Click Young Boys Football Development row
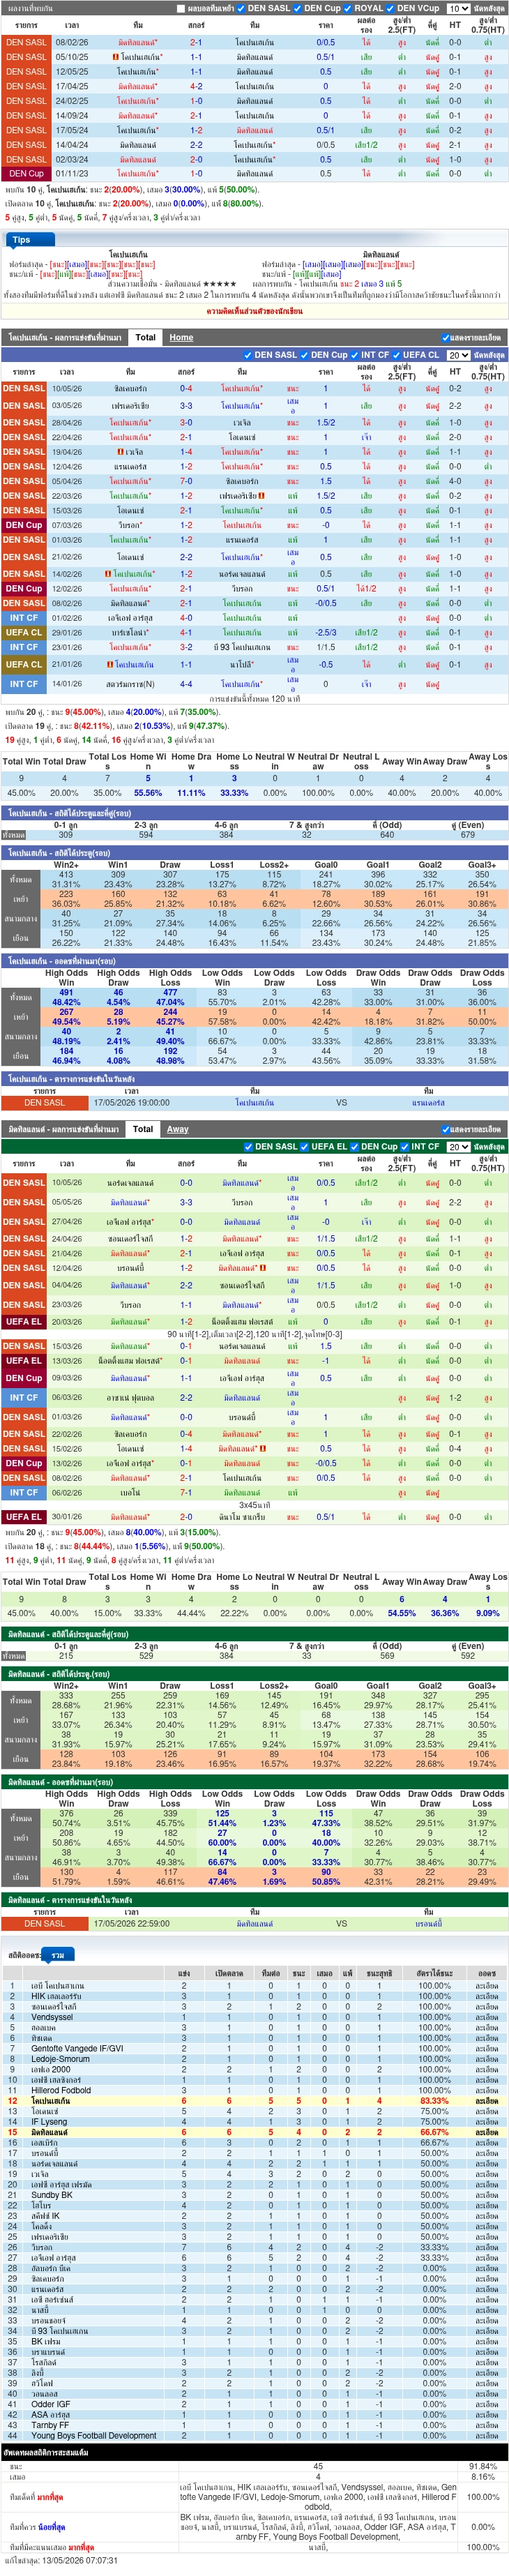 (254, 2436)
